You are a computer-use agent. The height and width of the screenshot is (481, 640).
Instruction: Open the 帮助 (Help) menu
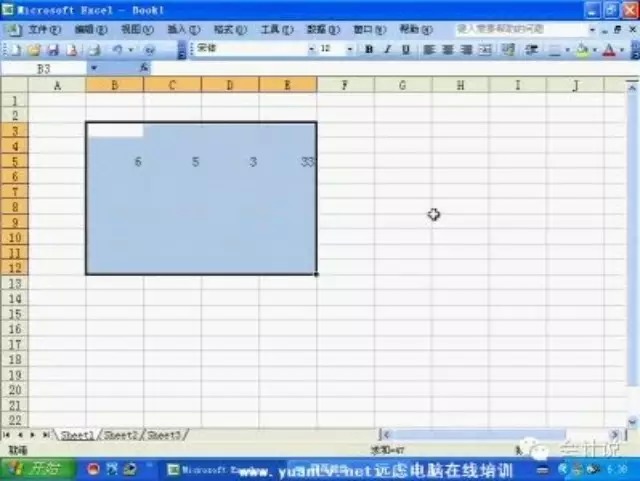[x=416, y=29]
